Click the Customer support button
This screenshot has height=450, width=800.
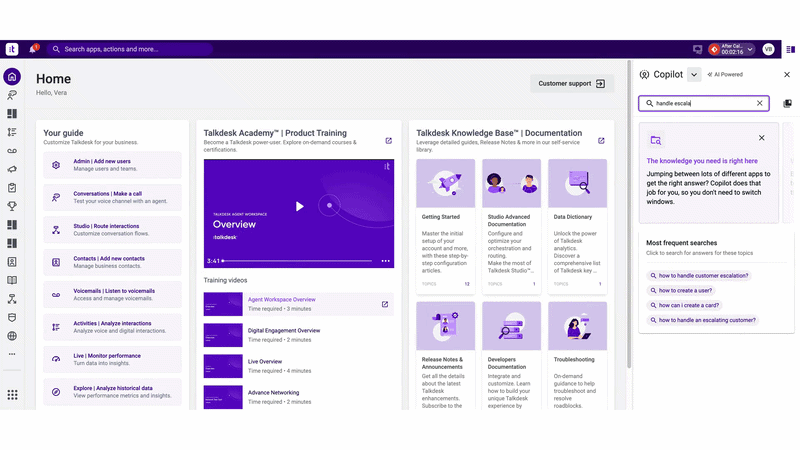point(571,84)
